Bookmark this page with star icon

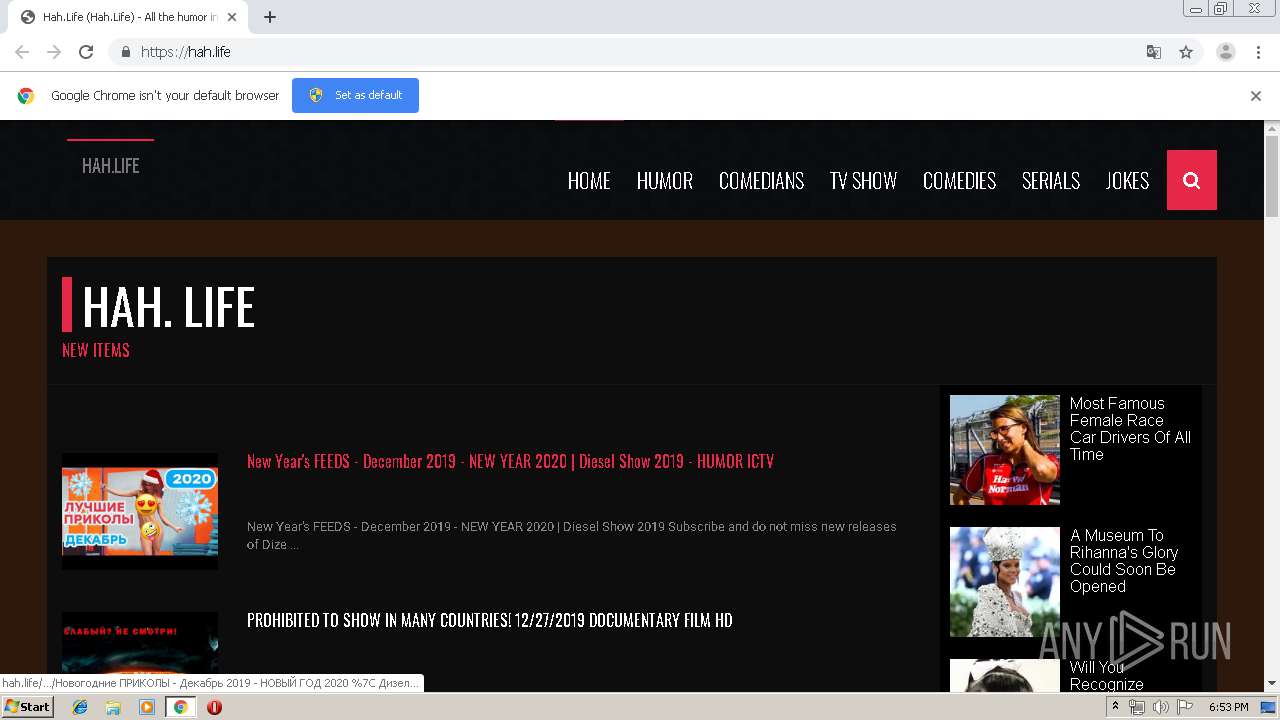pos(1186,52)
